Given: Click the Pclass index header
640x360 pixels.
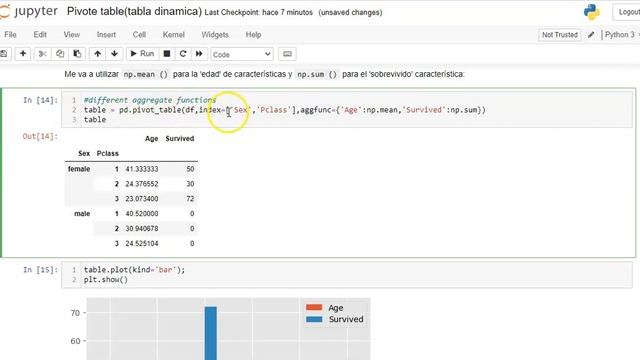Looking at the screenshot, I should tap(107, 153).
